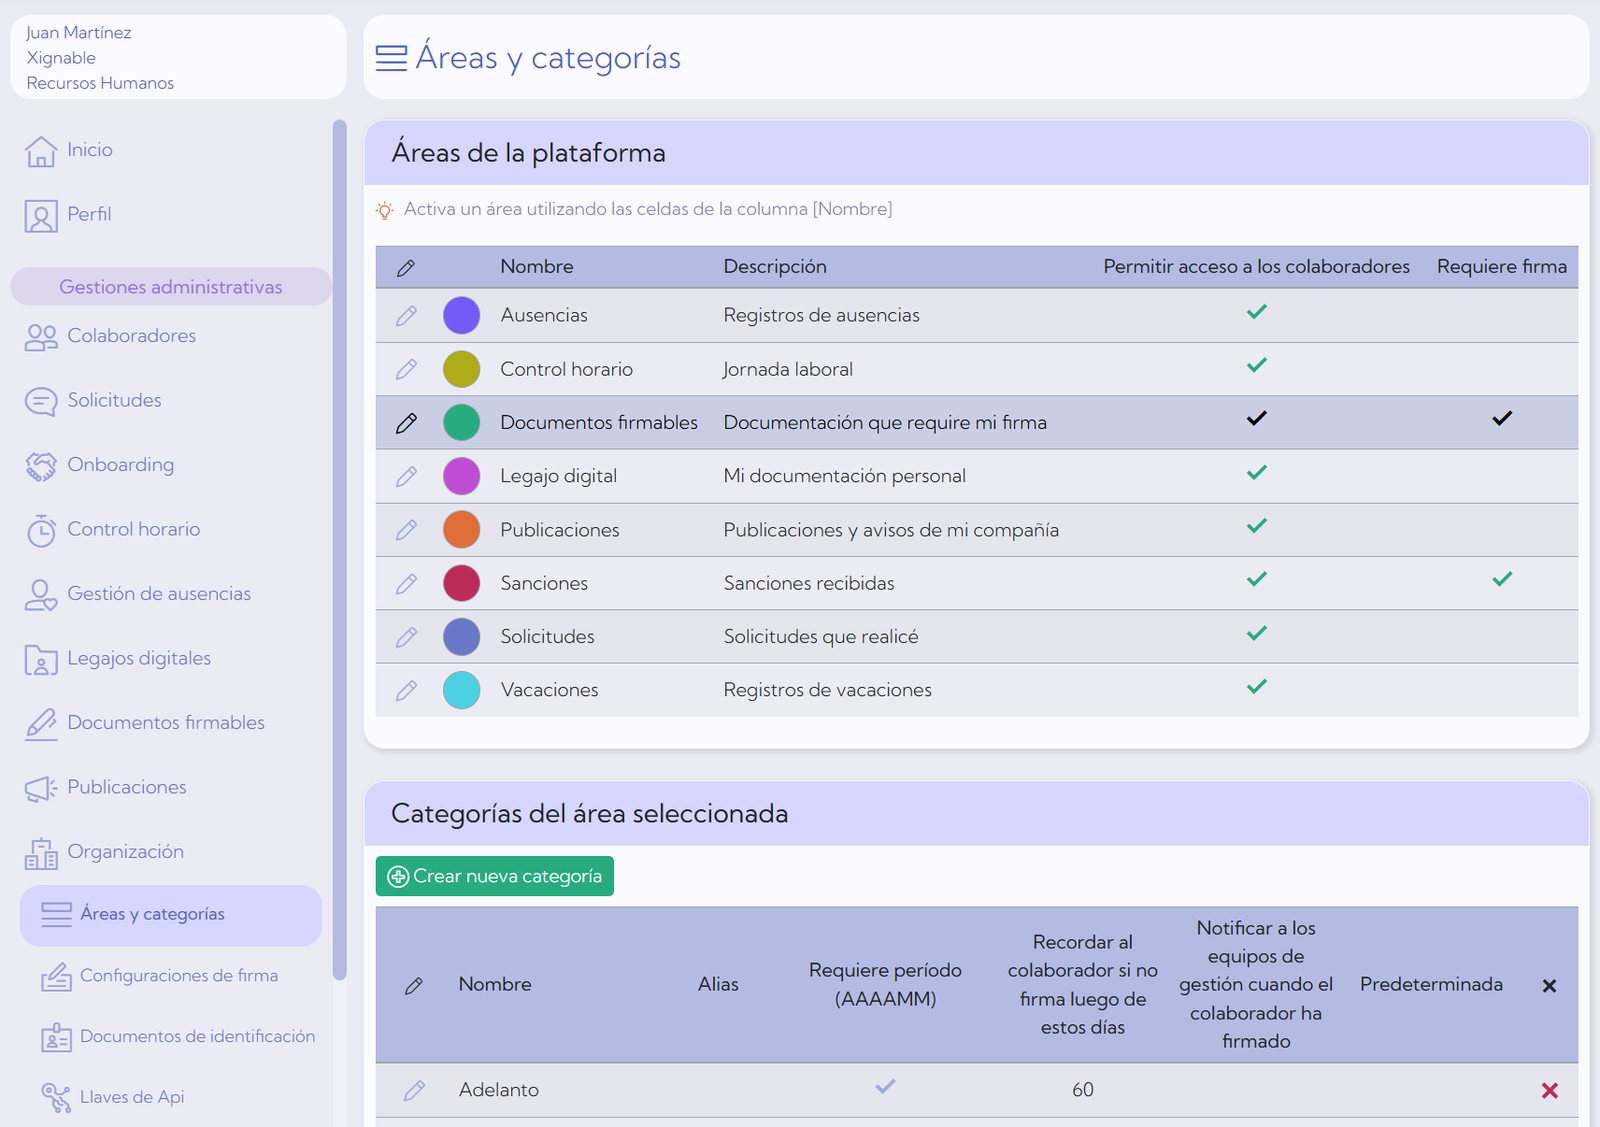Delete Adelanto category with red X
This screenshot has width=1600, height=1127.
click(x=1550, y=1091)
